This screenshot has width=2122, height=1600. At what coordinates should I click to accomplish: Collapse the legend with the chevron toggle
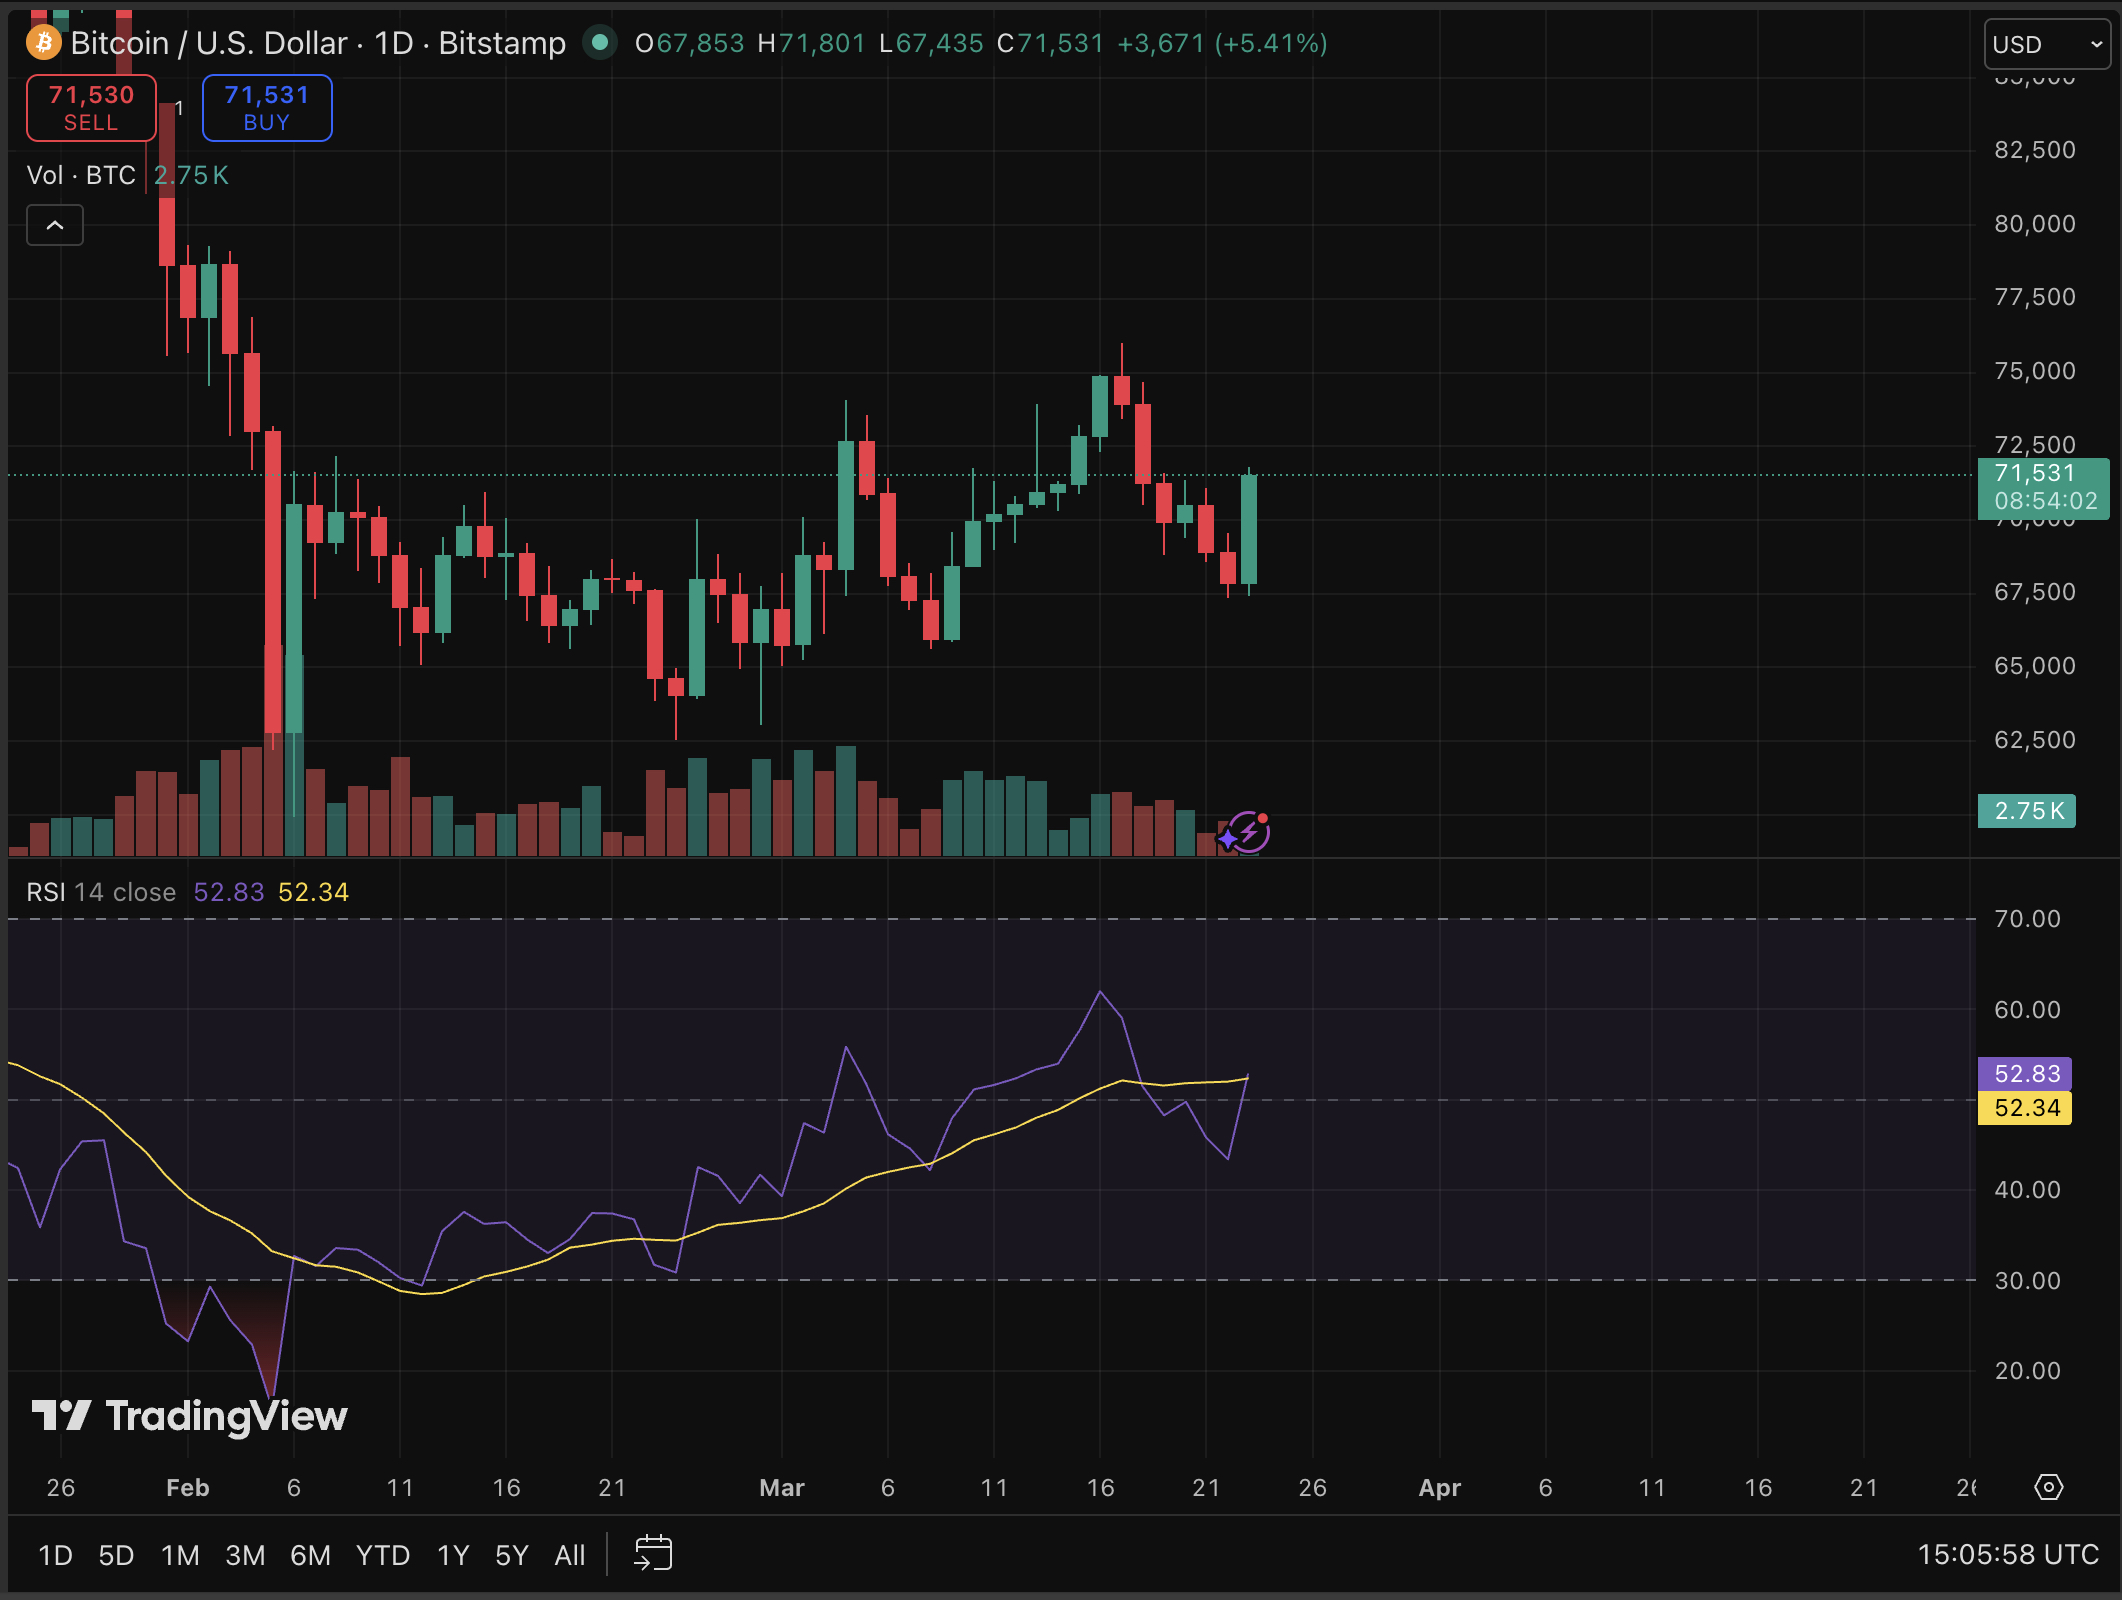(55, 225)
